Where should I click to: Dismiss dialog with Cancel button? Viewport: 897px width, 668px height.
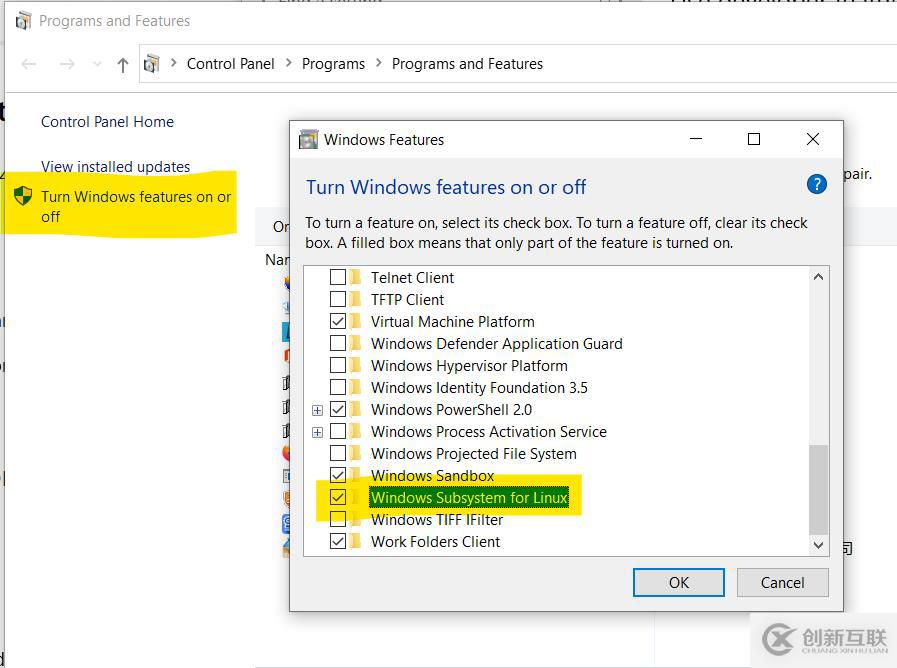pyautogui.click(x=782, y=582)
